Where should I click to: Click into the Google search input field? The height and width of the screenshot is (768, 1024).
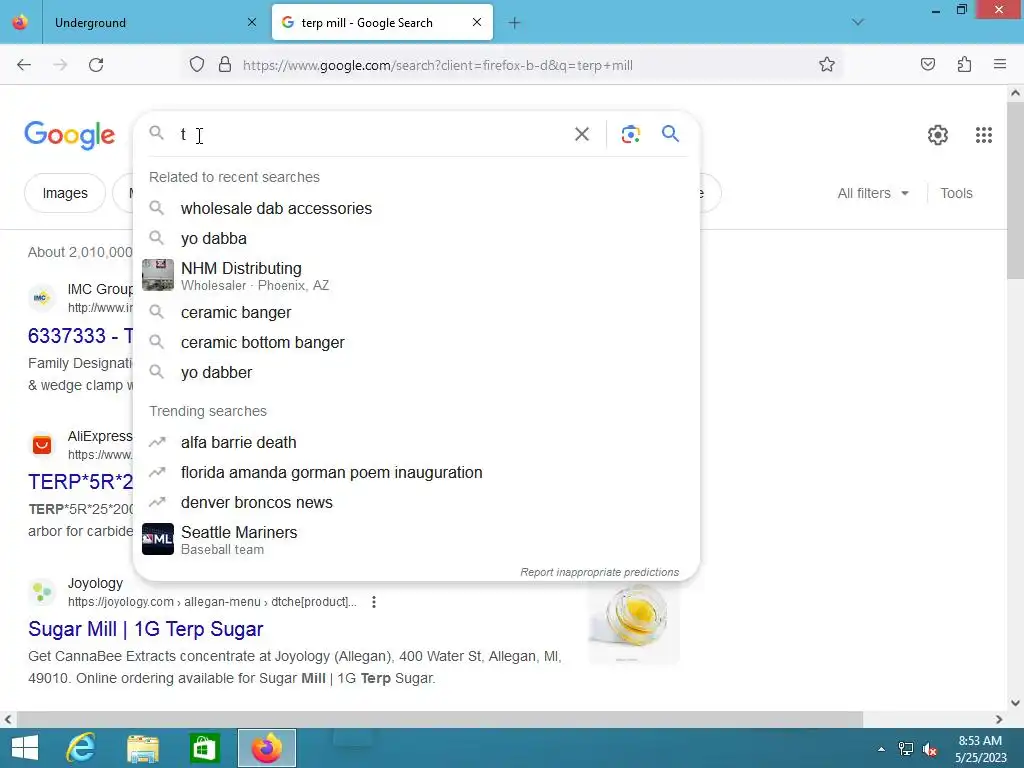(372, 135)
